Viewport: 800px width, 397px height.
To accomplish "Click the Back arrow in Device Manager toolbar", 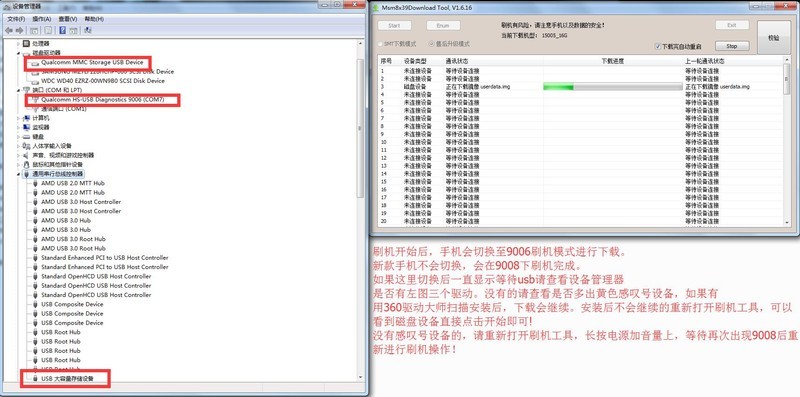I will (x=8, y=31).
